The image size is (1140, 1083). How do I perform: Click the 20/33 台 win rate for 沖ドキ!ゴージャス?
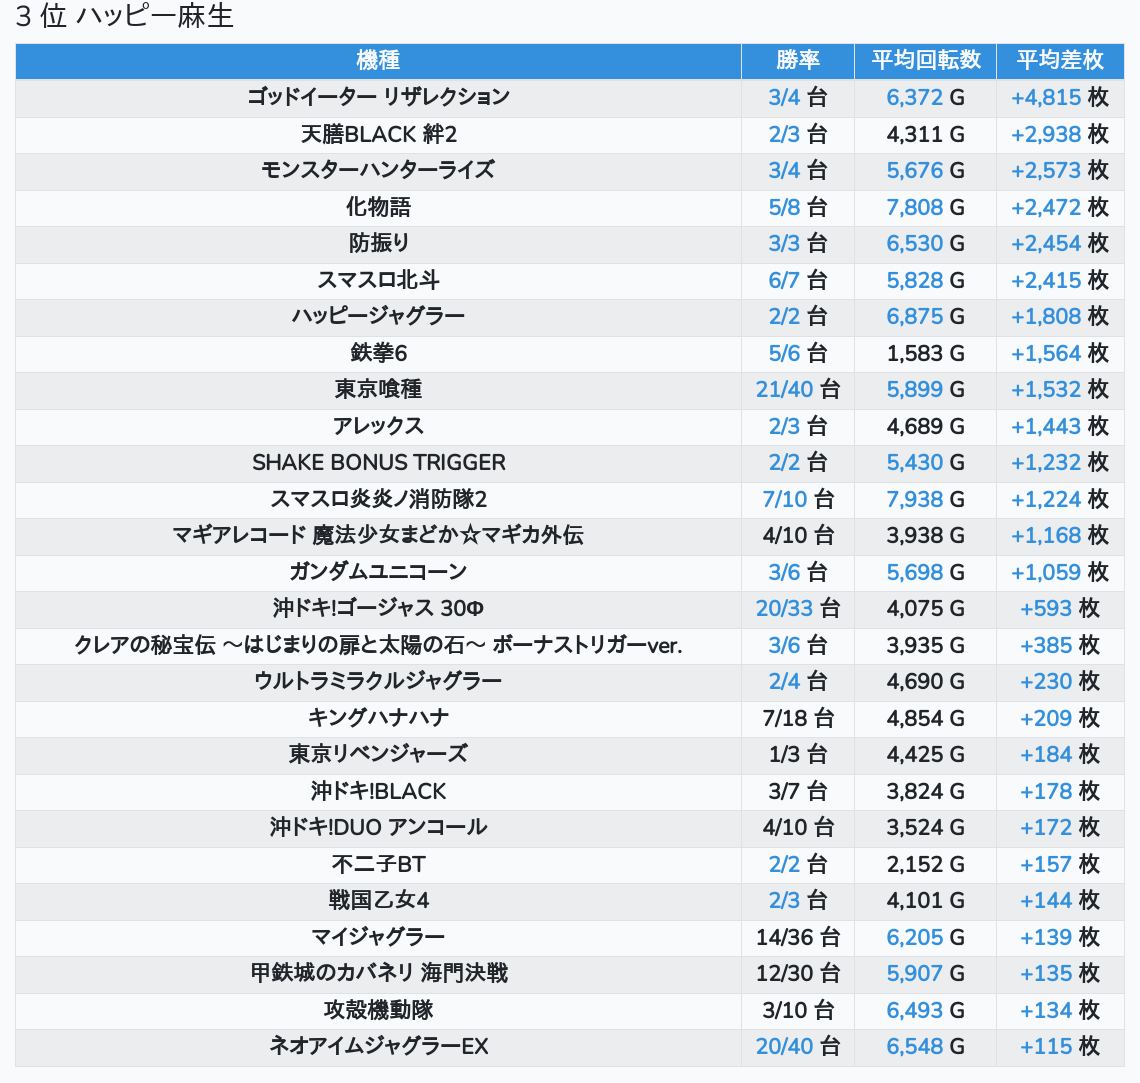point(797,609)
